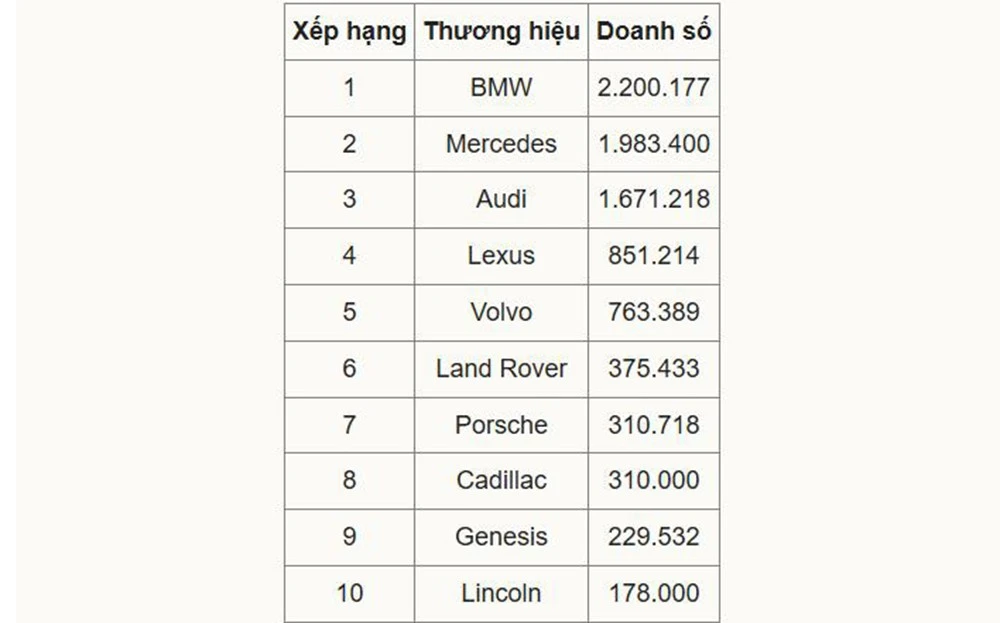1000x623 pixels.
Task: Select the sales value 1.983.400
Action: click(x=653, y=143)
